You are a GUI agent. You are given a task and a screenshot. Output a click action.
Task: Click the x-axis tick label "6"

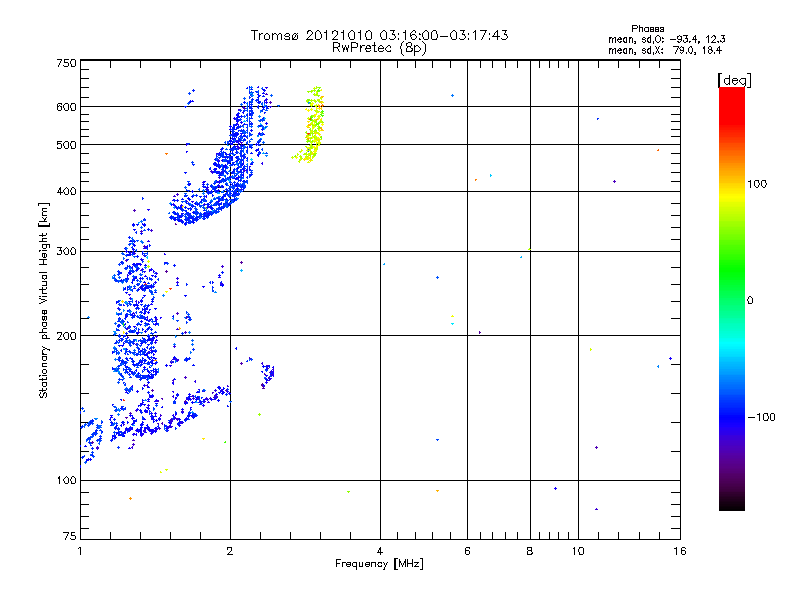coord(467,551)
